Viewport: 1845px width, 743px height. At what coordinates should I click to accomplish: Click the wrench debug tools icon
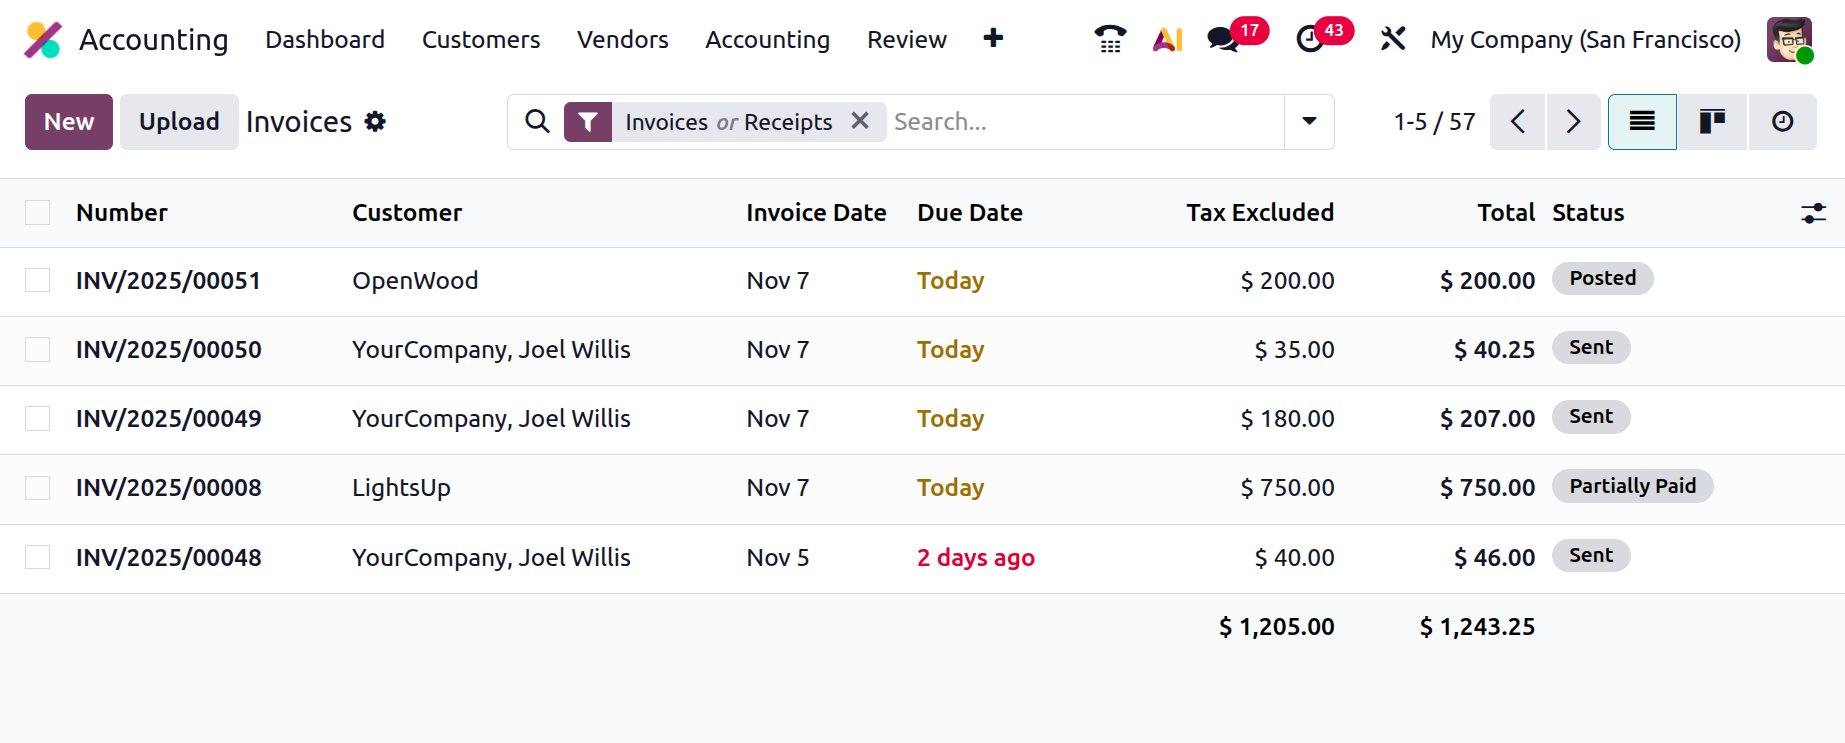(1393, 39)
